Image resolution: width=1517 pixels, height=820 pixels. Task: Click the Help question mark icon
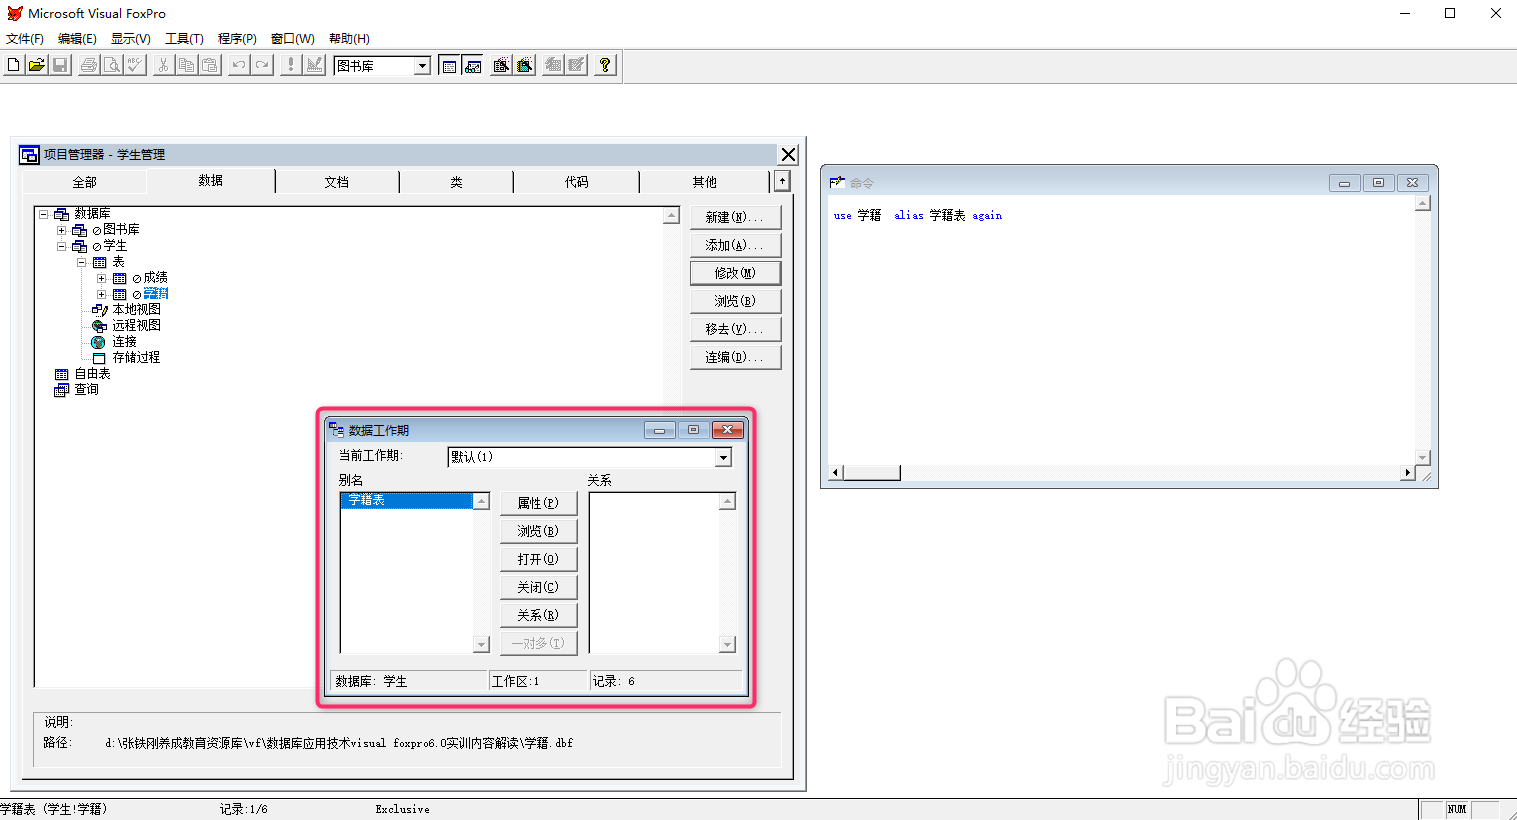click(605, 65)
